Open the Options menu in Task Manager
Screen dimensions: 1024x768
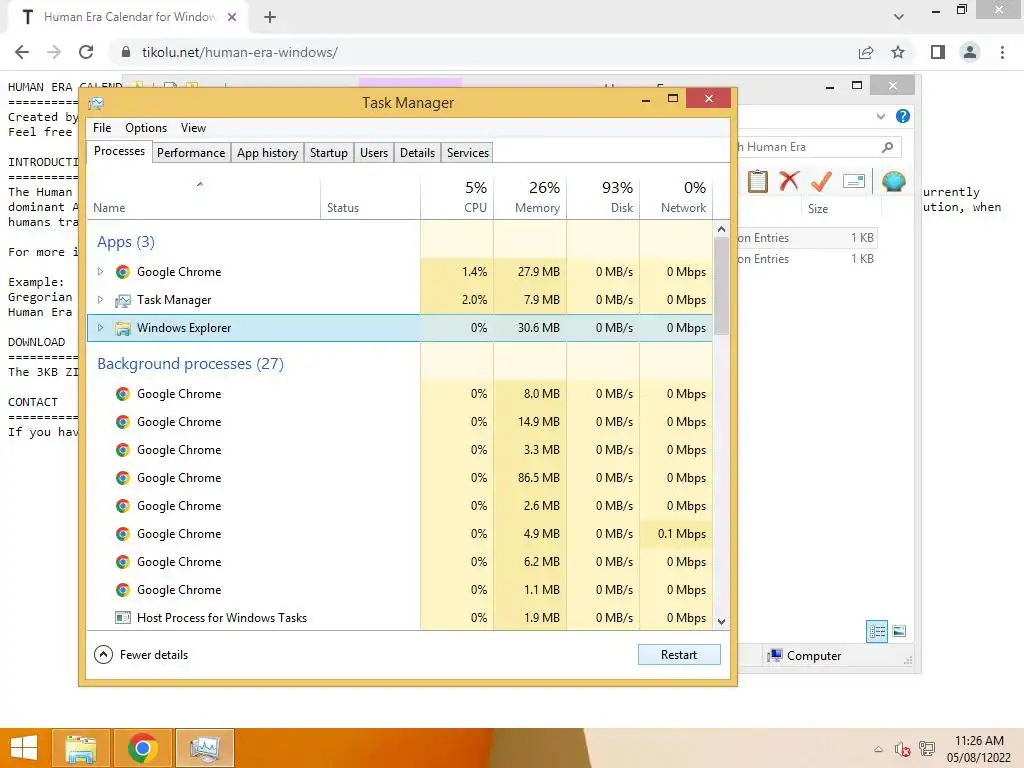pyautogui.click(x=146, y=128)
